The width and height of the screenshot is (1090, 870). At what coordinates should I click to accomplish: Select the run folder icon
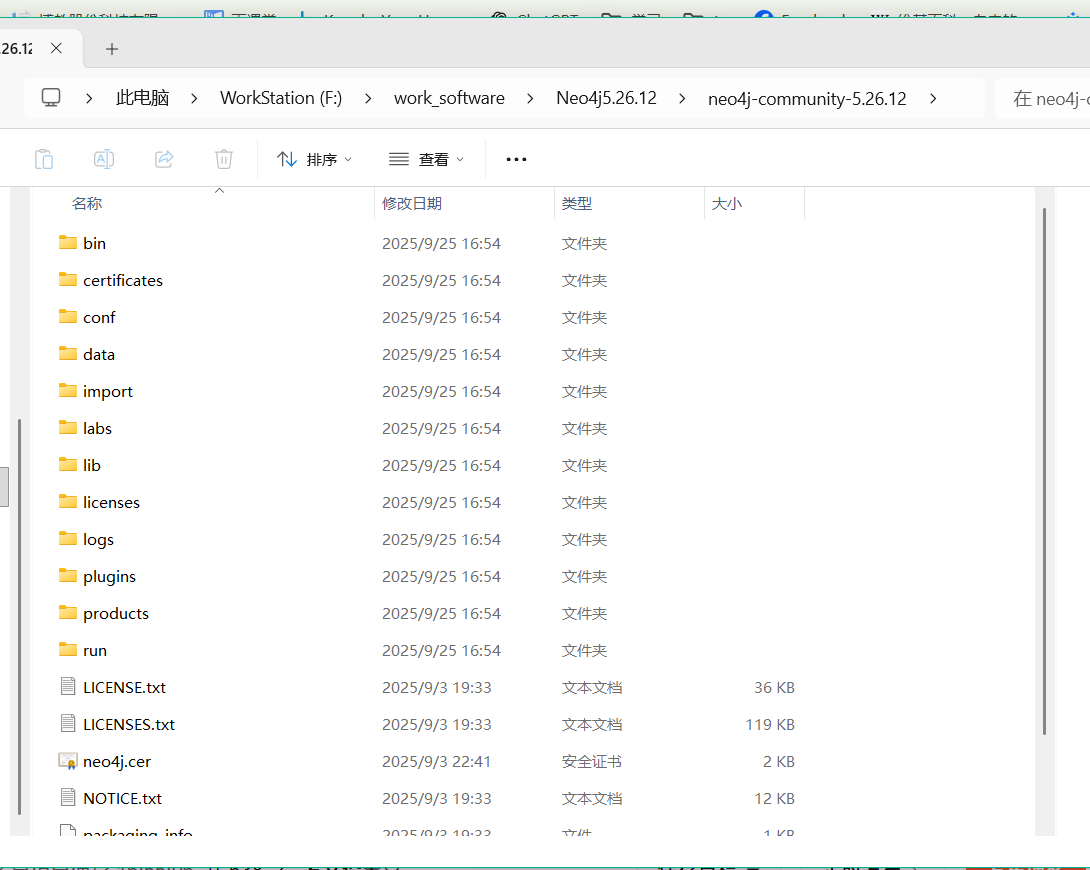[x=67, y=650]
